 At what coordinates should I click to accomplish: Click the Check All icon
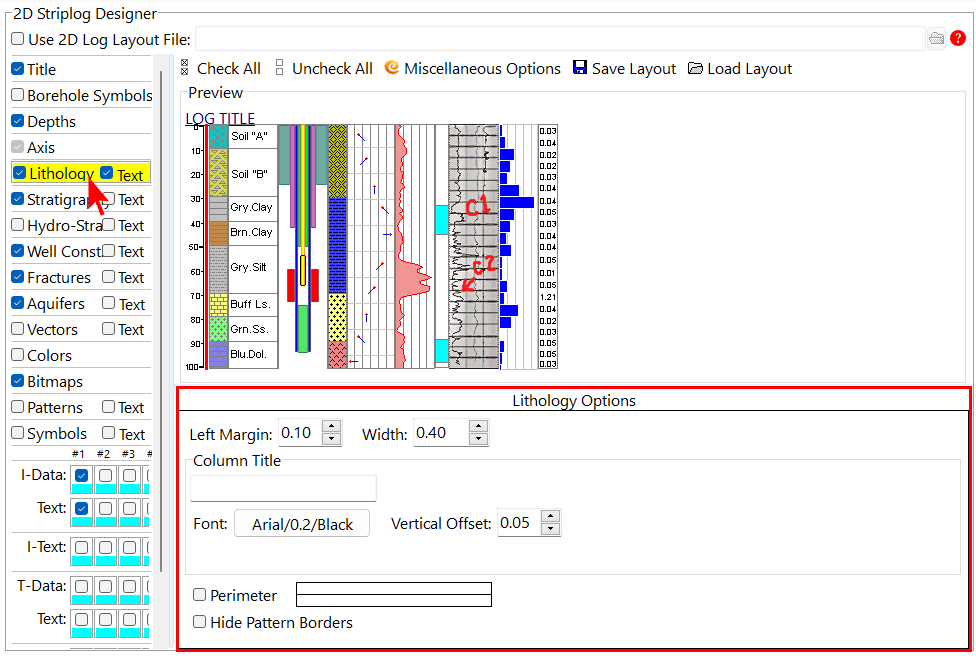185,68
